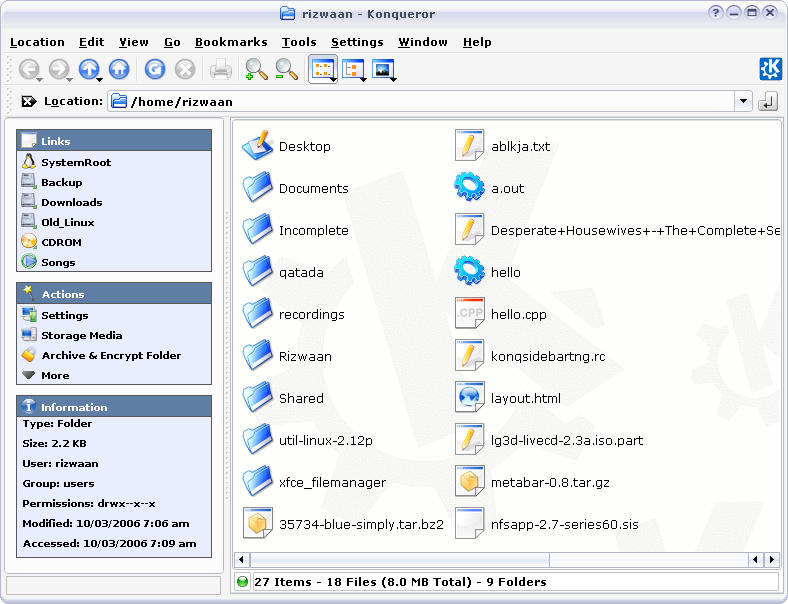The height and width of the screenshot is (604, 788).
Task: Click the KDE gear logo icon
Action: (770, 69)
